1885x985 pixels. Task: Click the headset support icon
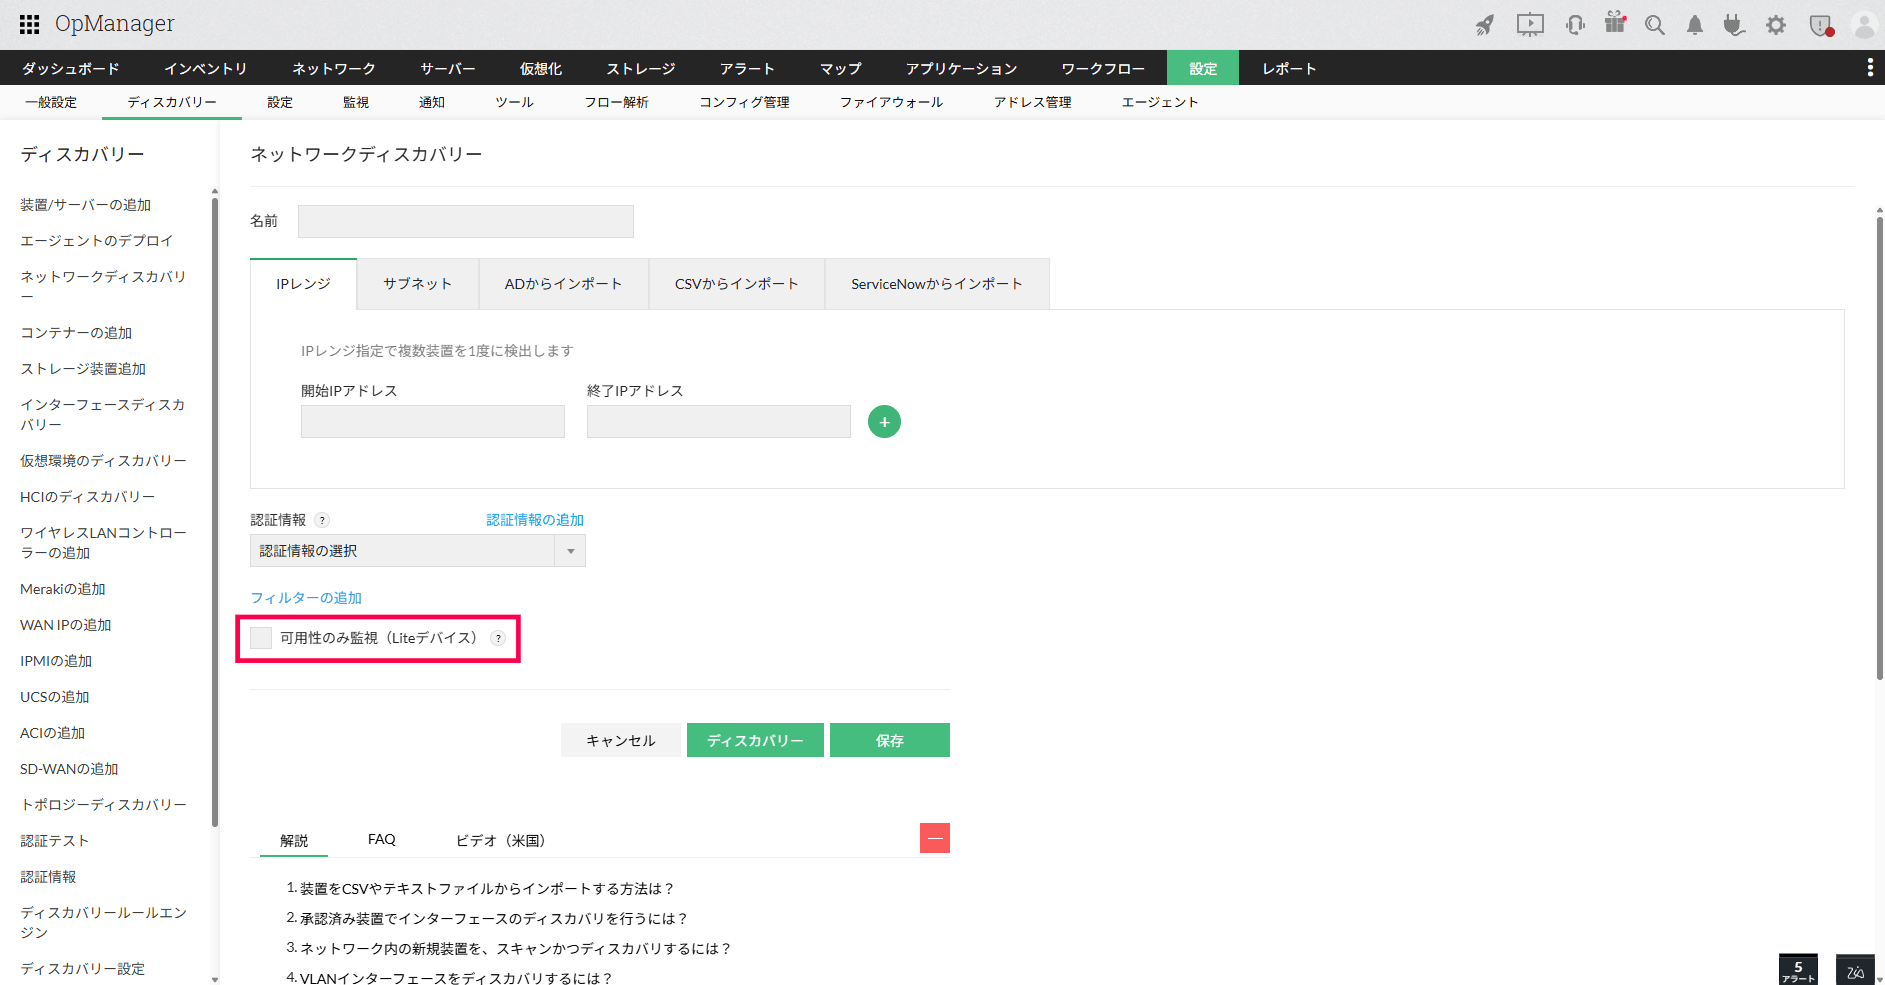tap(1575, 25)
